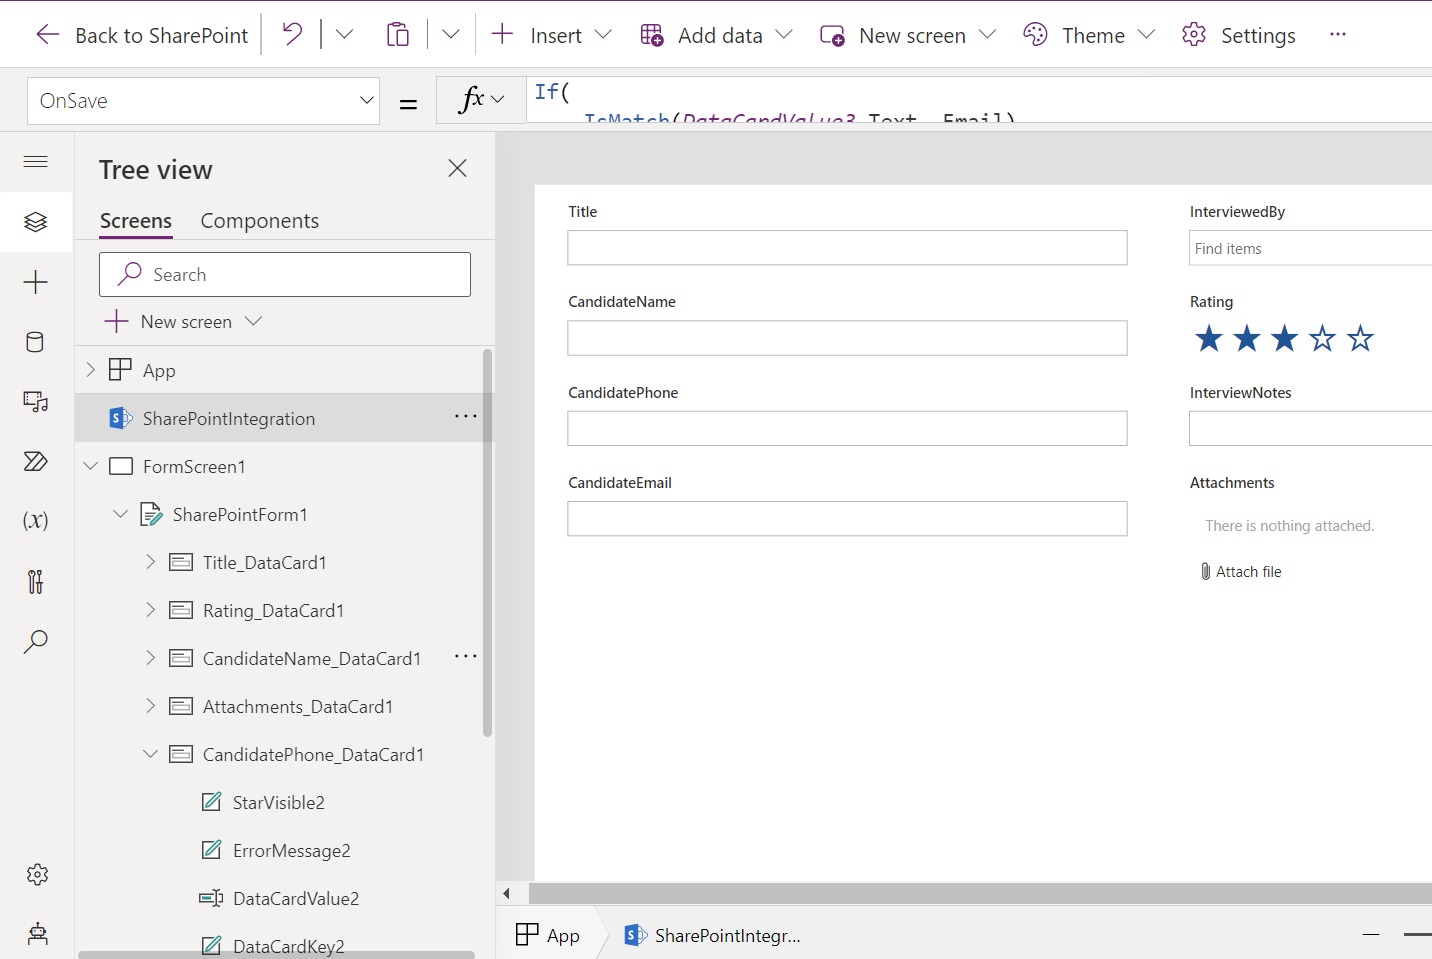Click the Undo icon in the toolbar
Viewport: 1432px width, 959px height.
point(291,33)
